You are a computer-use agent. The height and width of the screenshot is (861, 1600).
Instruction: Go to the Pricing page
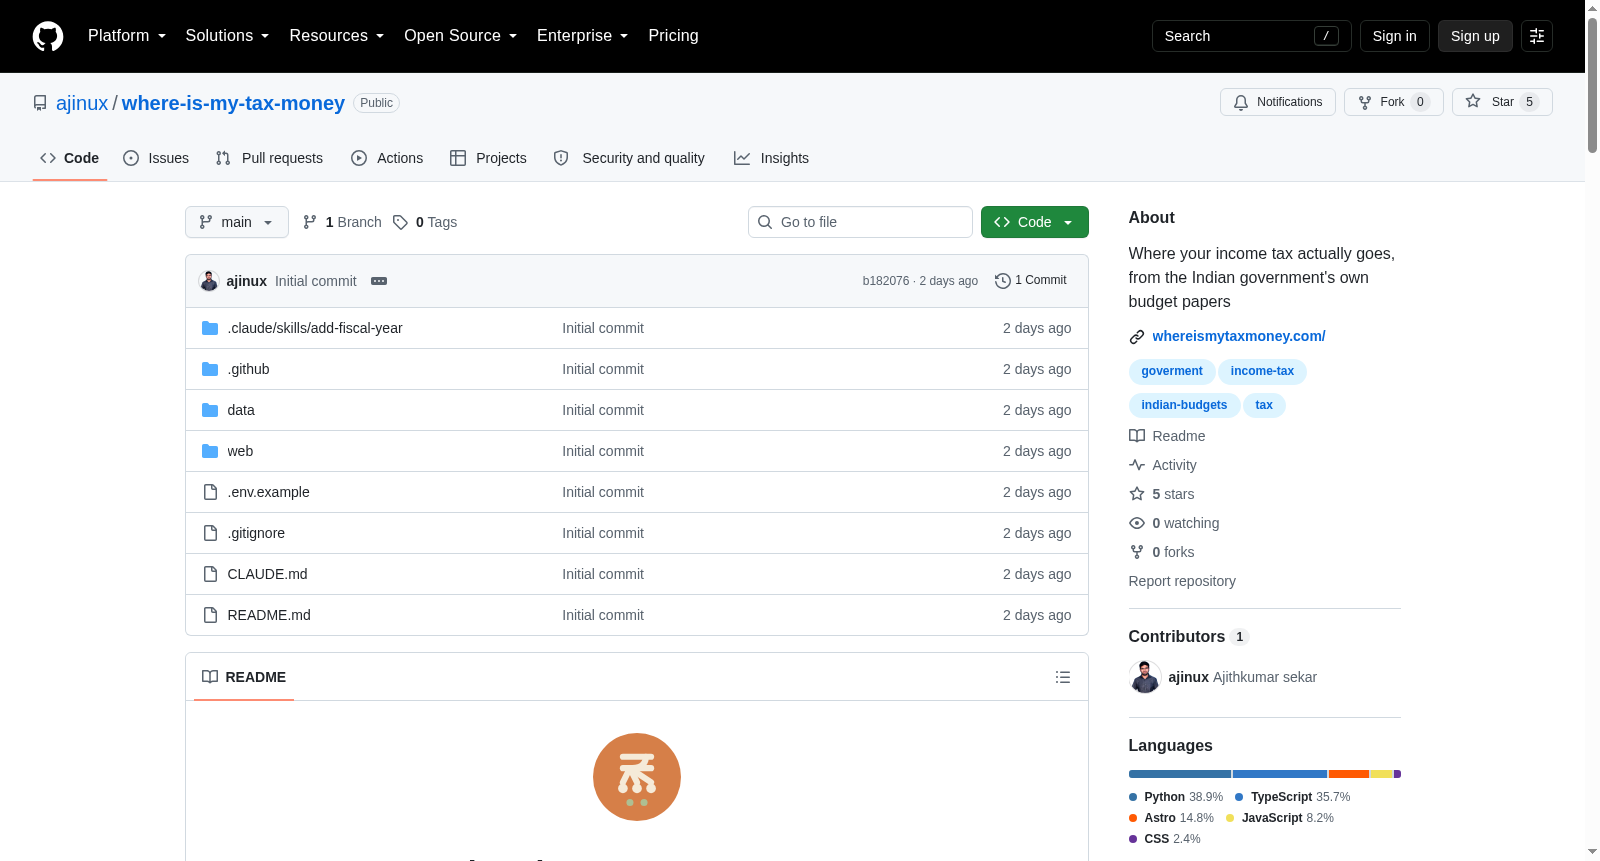click(673, 36)
